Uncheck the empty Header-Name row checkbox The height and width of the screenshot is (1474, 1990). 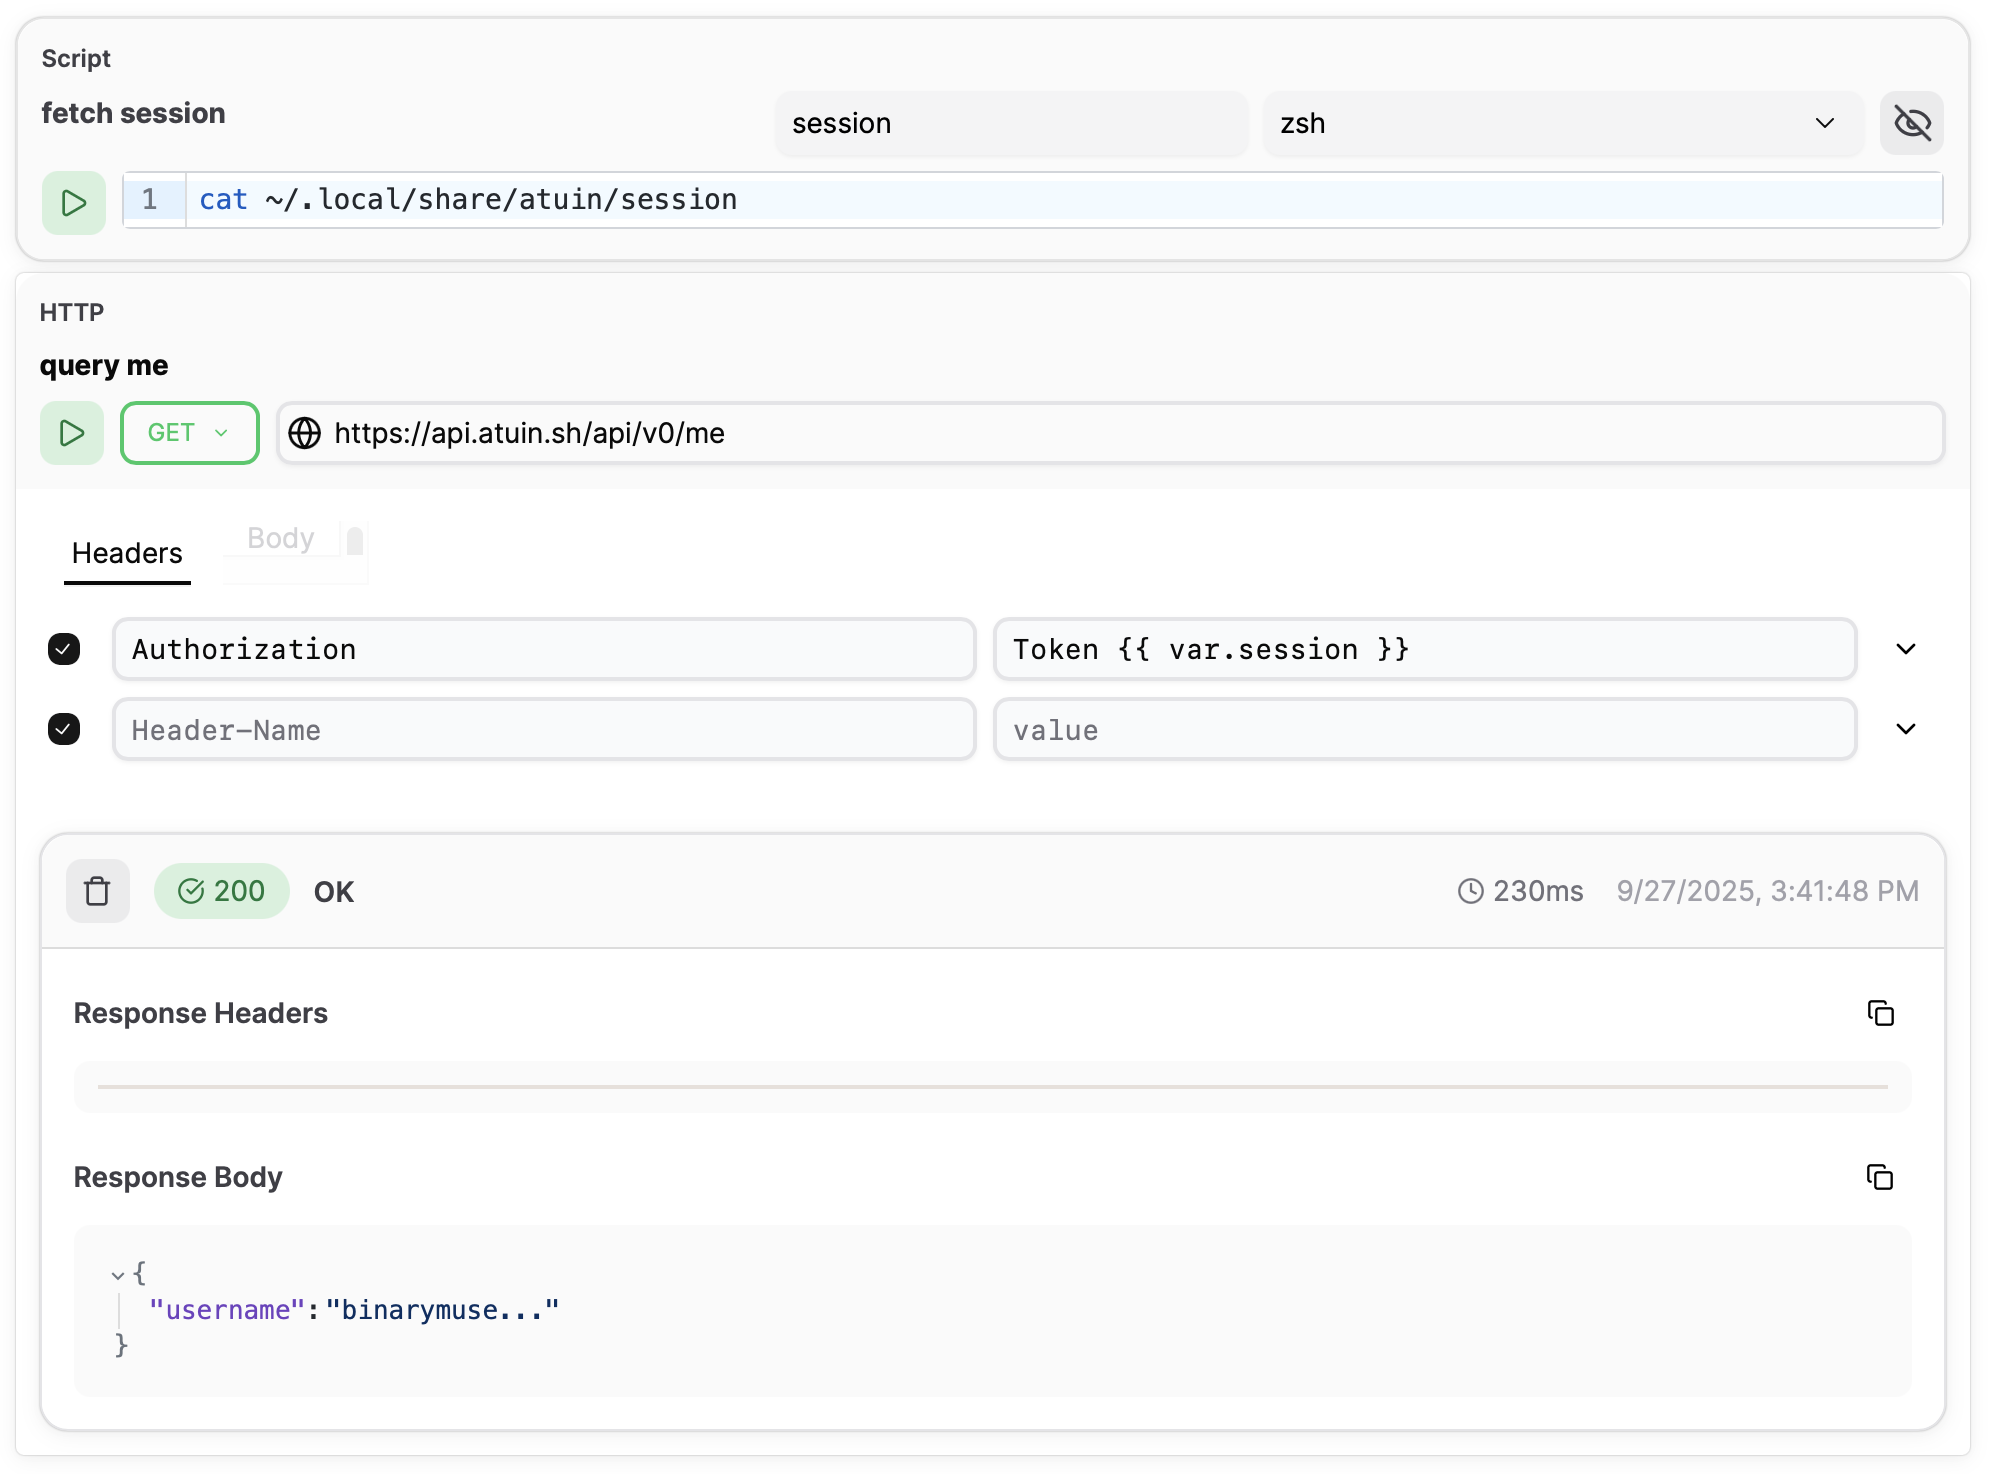[64, 729]
